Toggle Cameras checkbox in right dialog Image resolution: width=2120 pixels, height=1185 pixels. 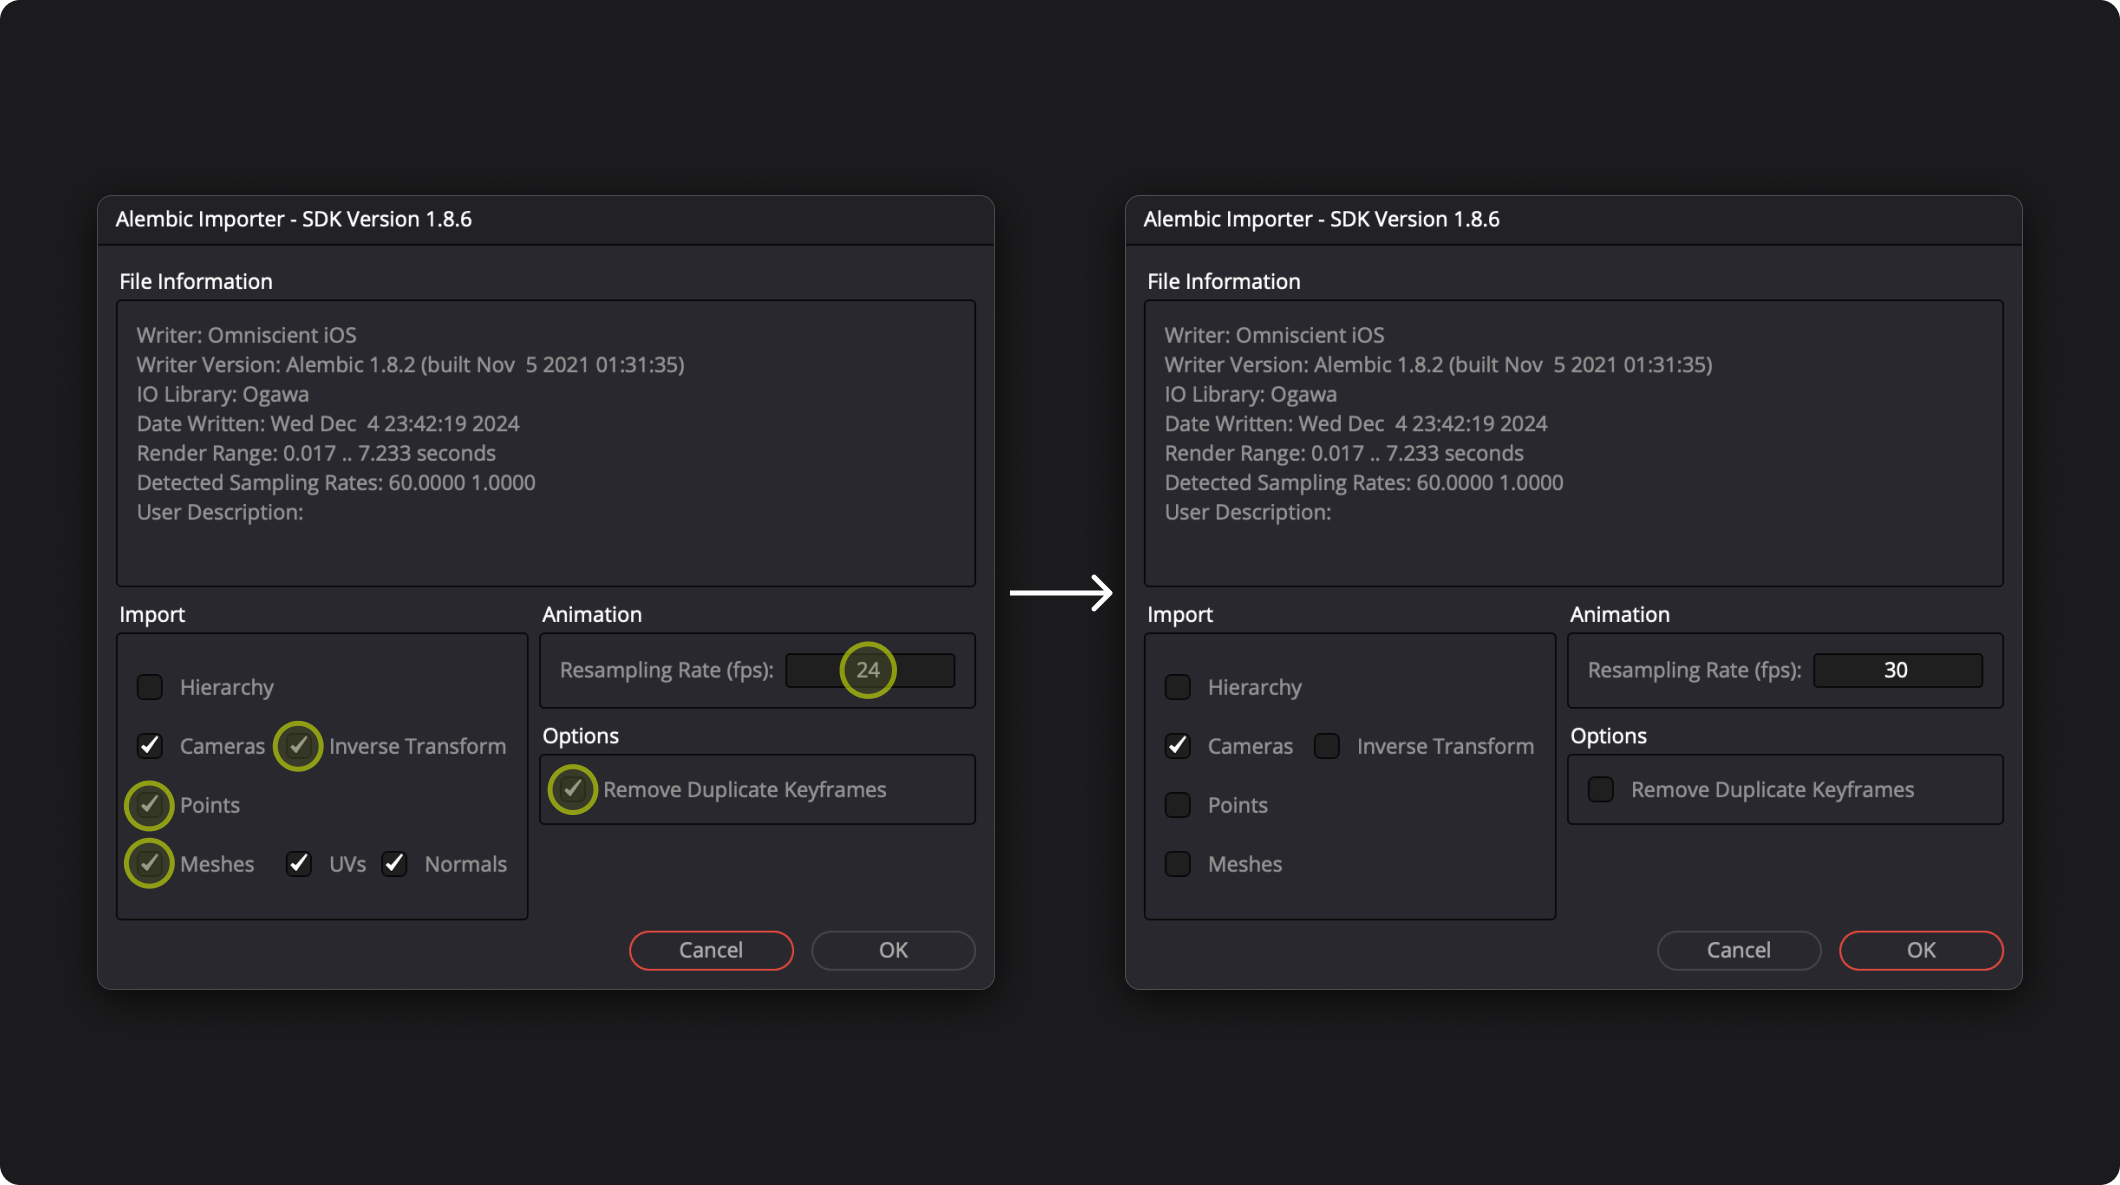coord(1177,746)
